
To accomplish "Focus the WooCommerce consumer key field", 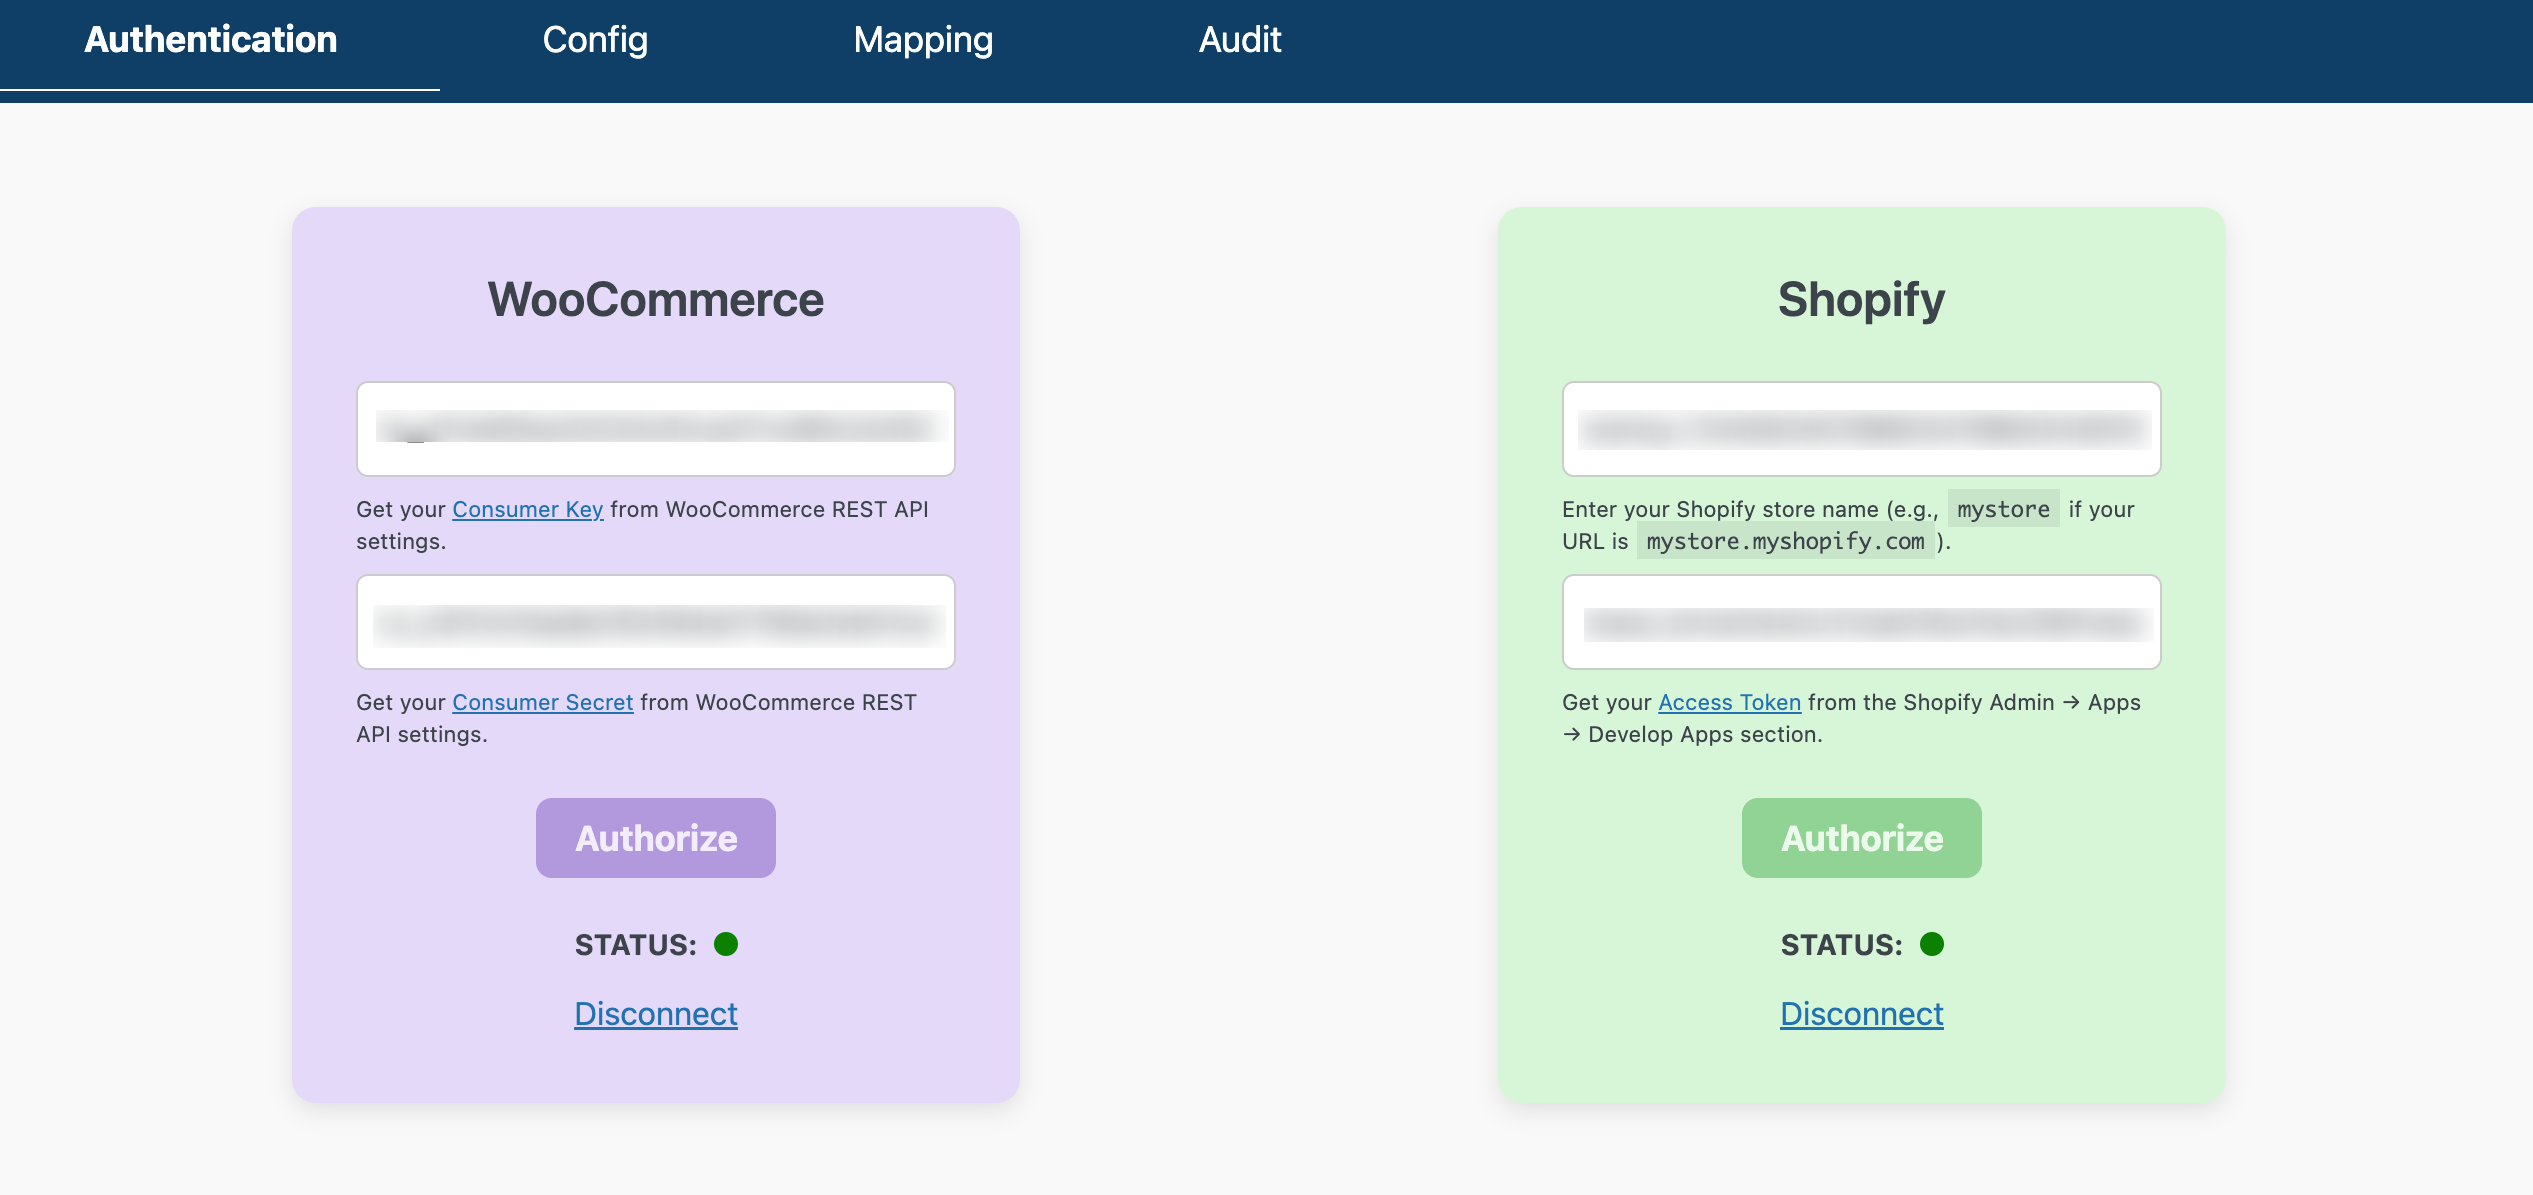I will [x=655, y=429].
